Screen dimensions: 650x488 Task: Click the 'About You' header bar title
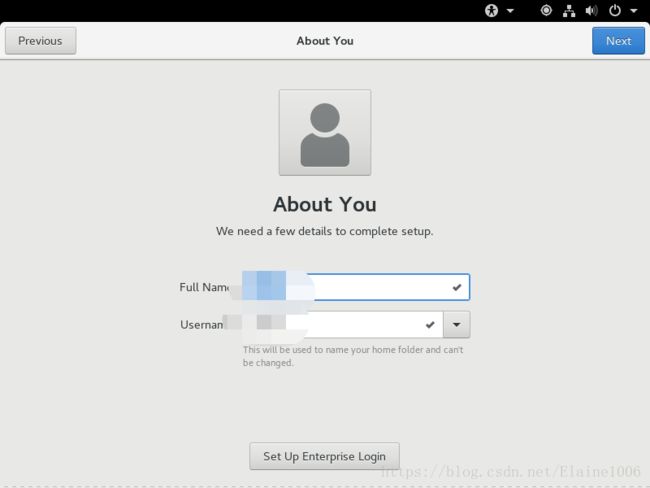click(325, 41)
